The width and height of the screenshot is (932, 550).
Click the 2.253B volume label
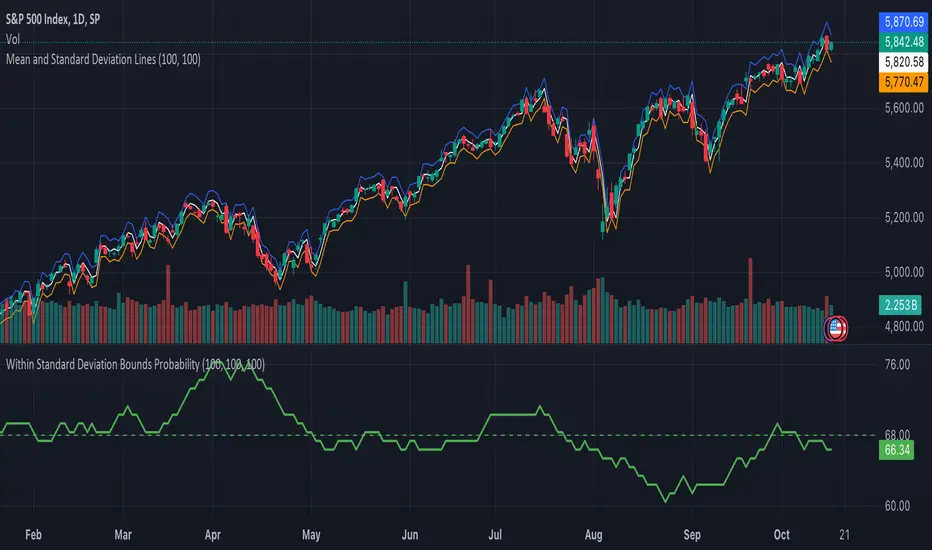pos(900,305)
